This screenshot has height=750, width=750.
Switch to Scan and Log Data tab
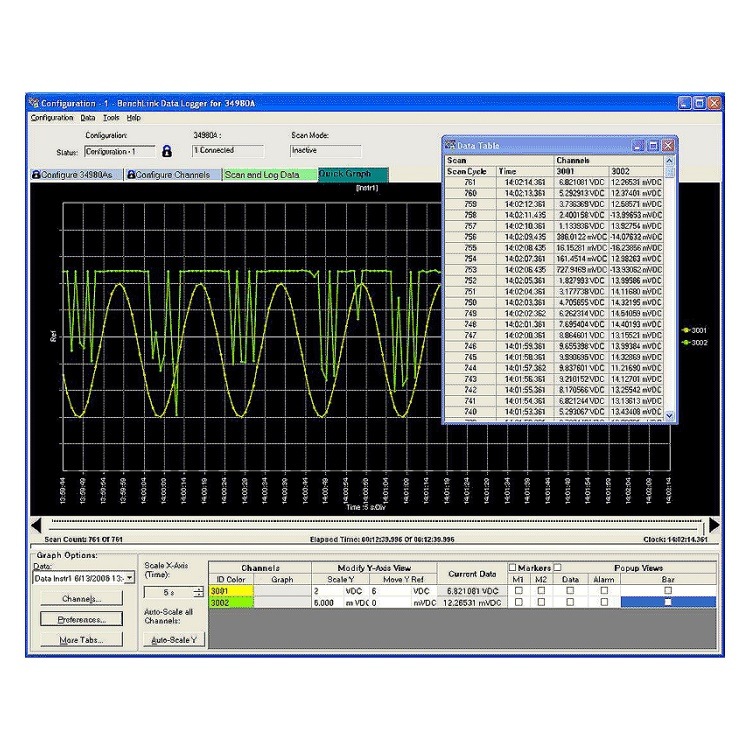(261, 175)
